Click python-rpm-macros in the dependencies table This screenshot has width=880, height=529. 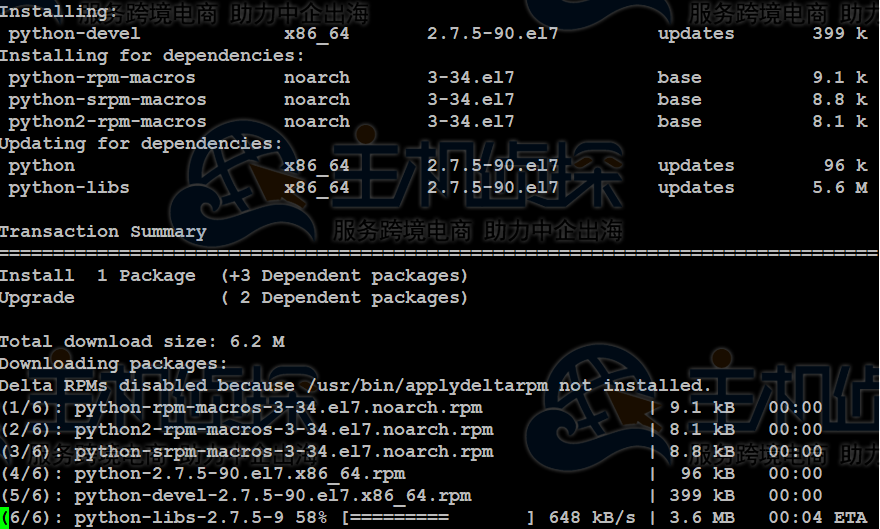tap(102, 78)
